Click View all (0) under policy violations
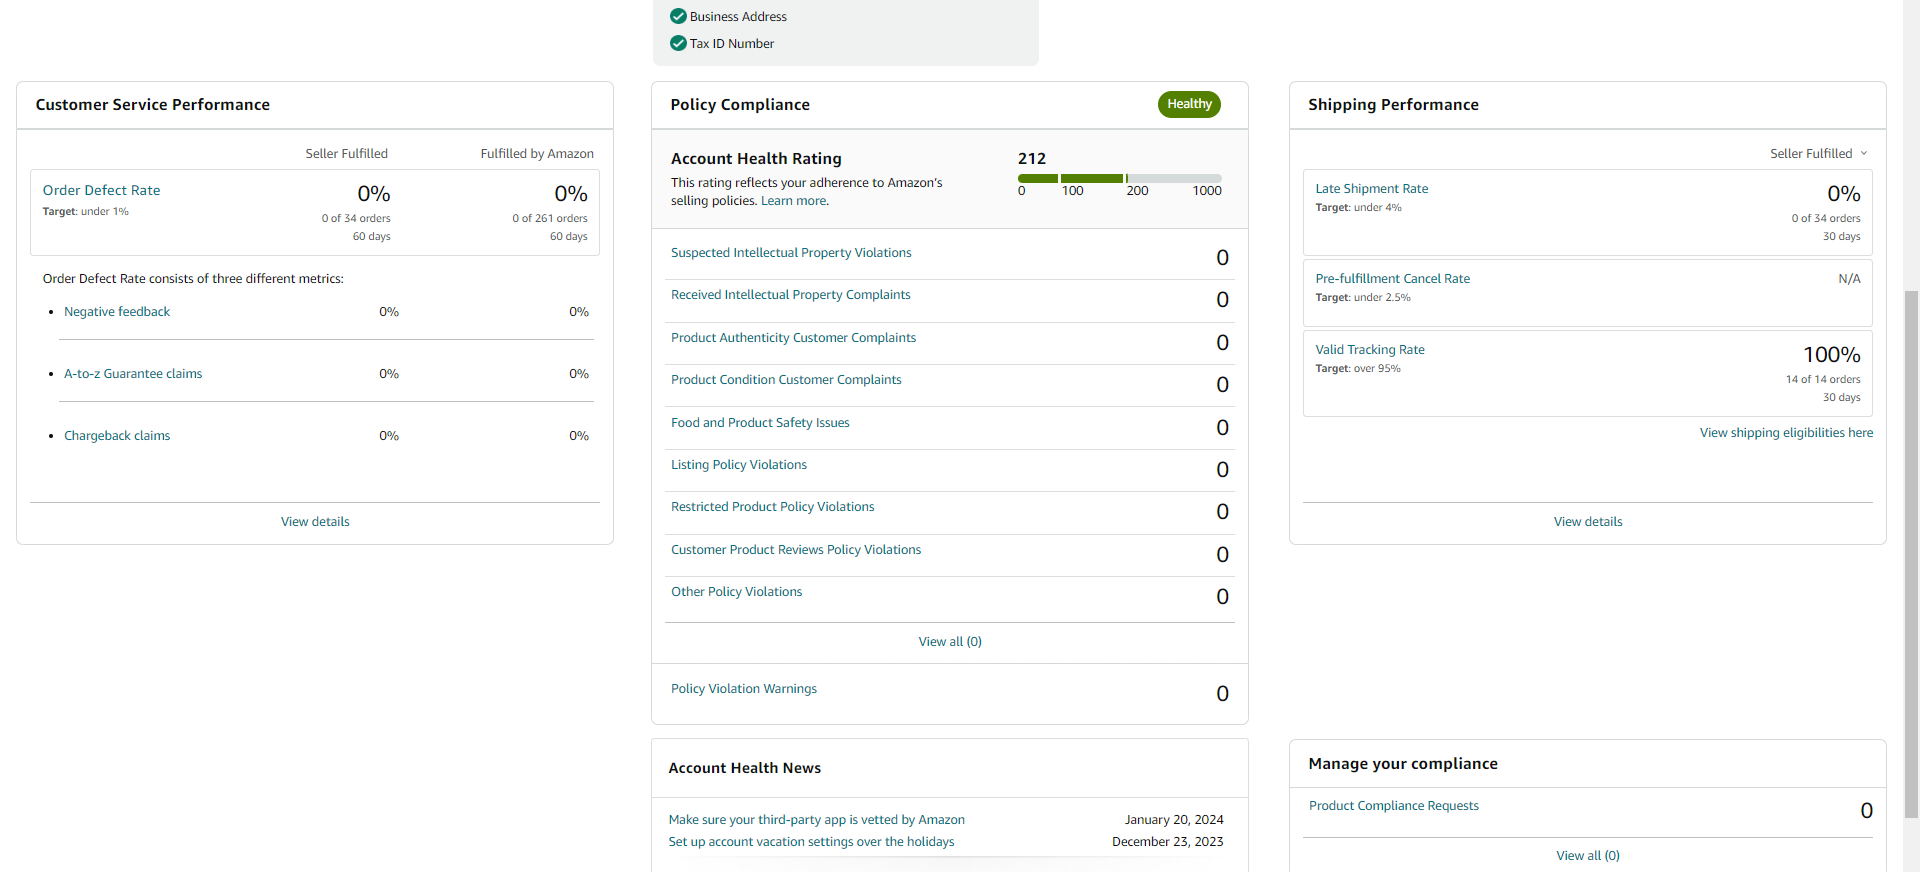The width and height of the screenshot is (1920, 872). [x=950, y=642]
